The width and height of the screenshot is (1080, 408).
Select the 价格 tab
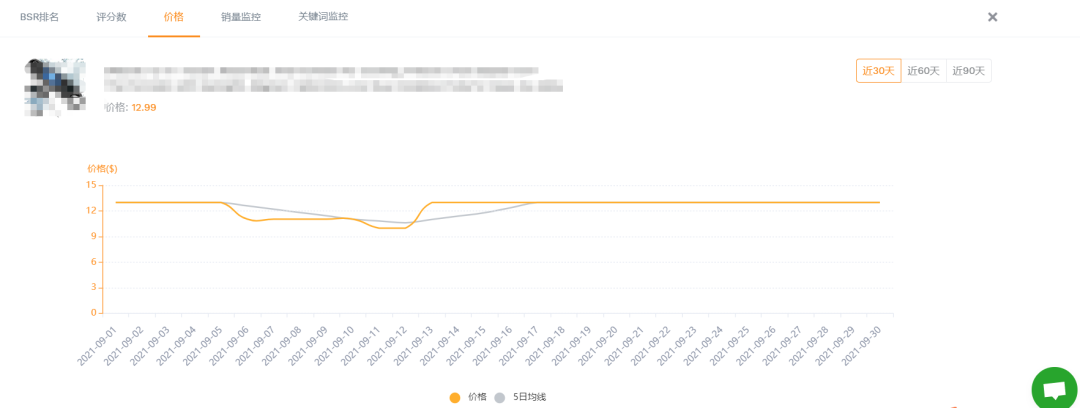(173, 17)
